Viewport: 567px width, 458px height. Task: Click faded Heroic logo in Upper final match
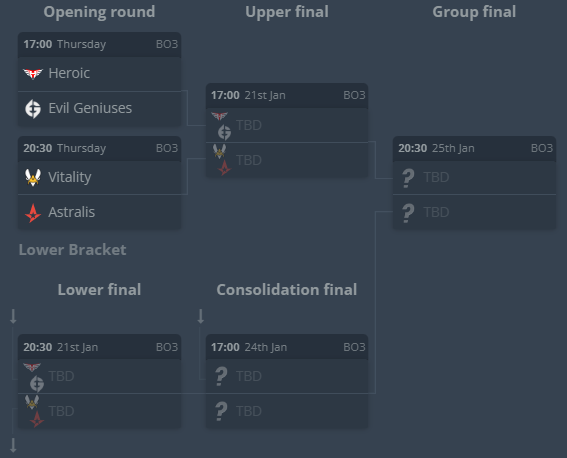click(219, 116)
